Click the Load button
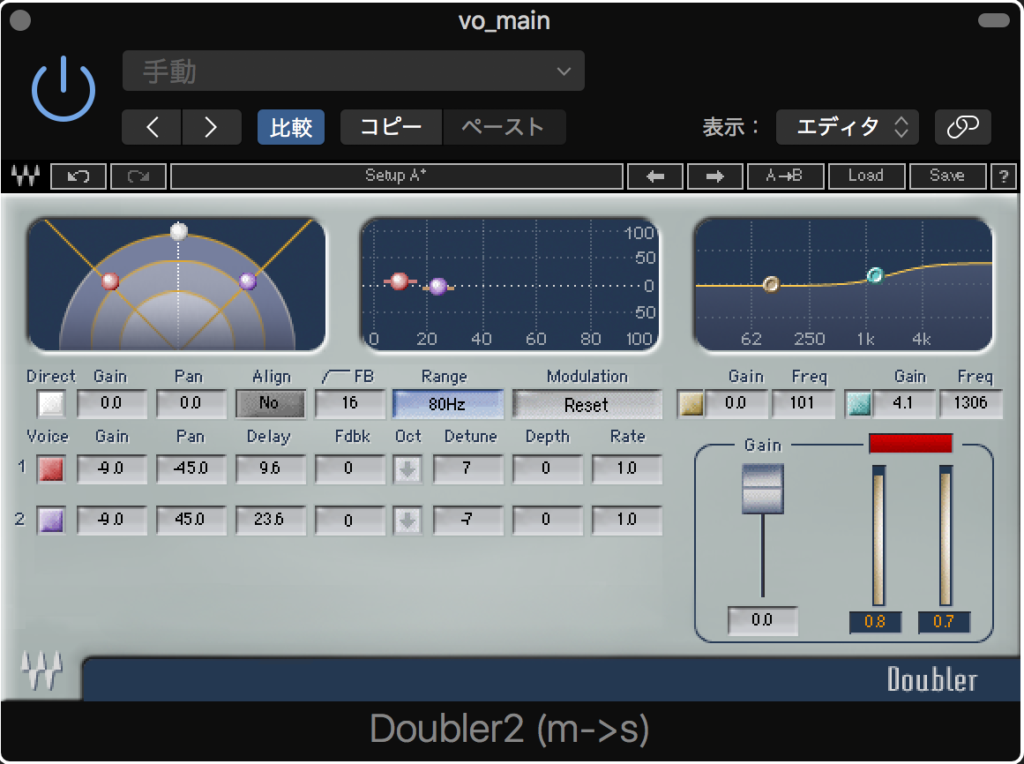Viewport: 1024px width, 764px height. point(866,176)
